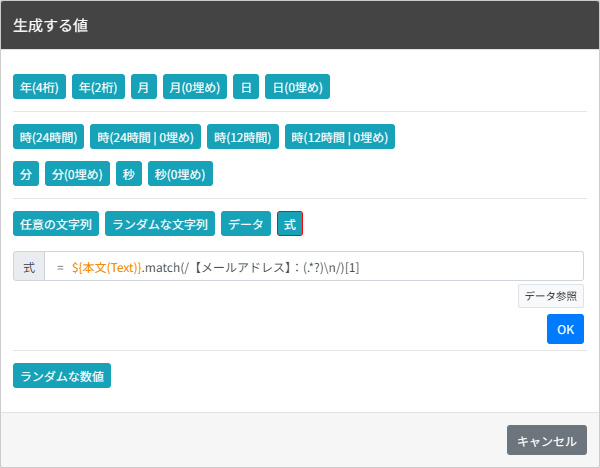This screenshot has height=468, width=600.
Task: Open the データ参照 data reference
Action: (551, 296)
